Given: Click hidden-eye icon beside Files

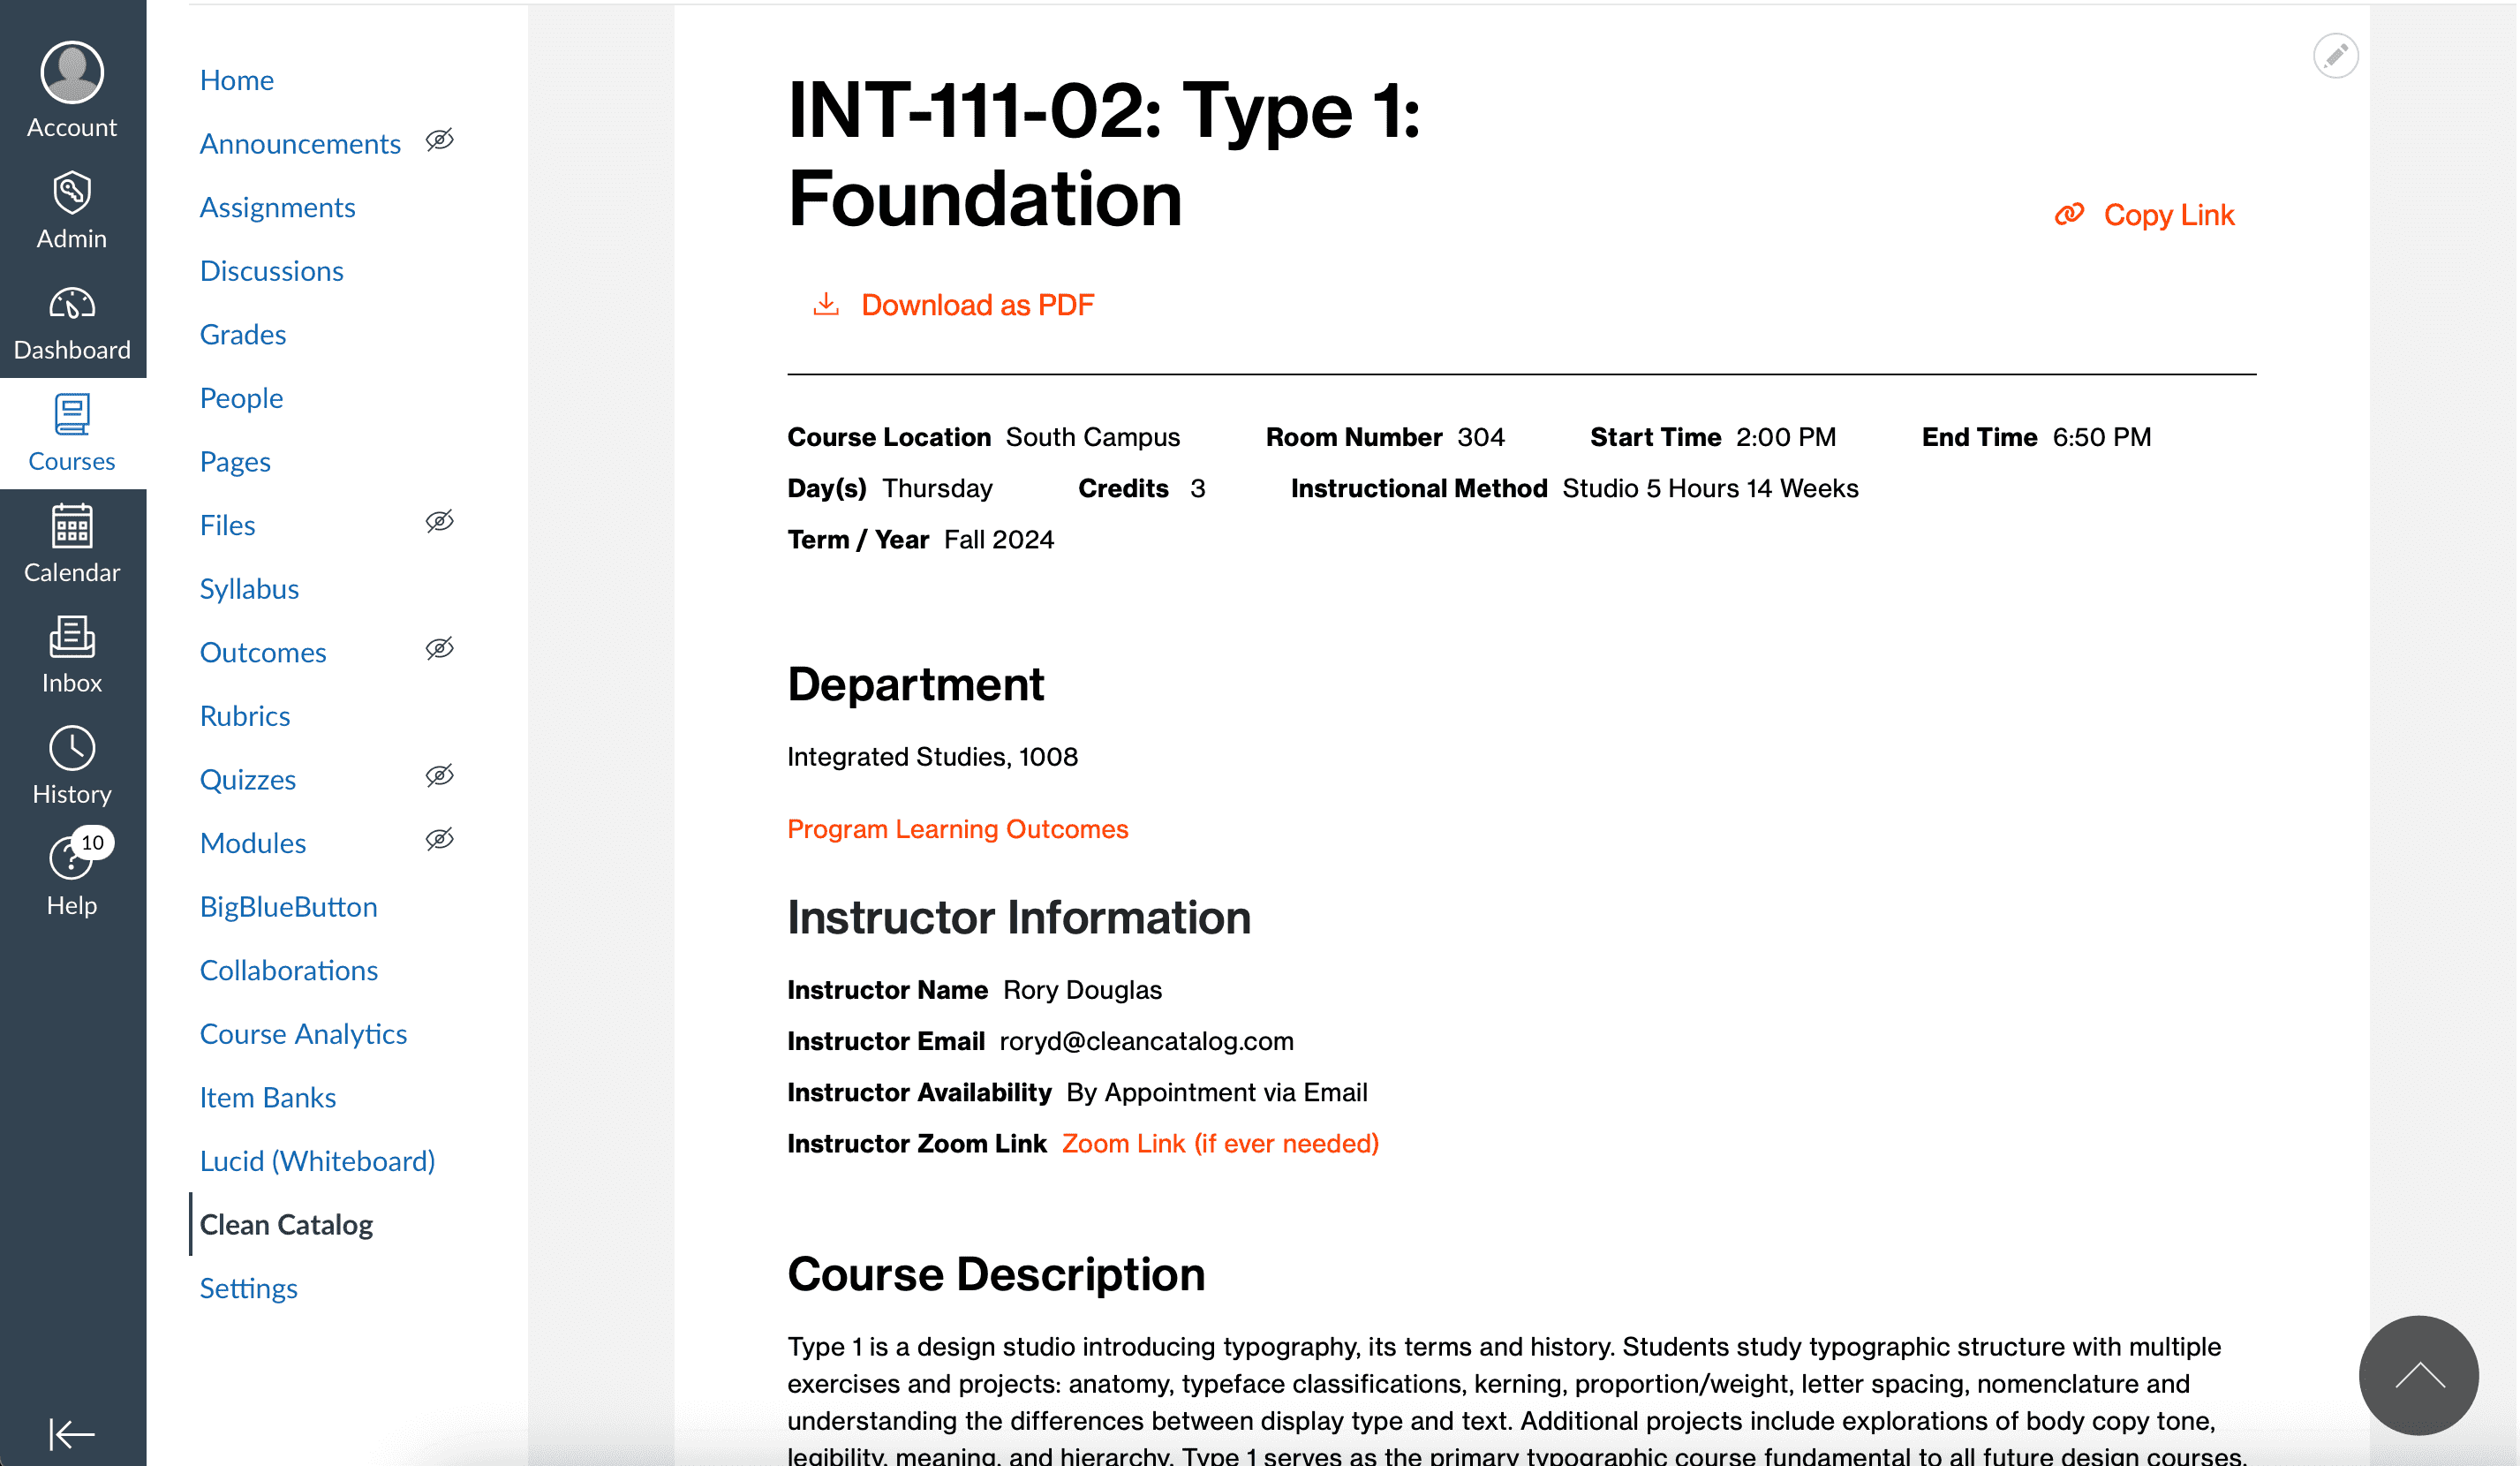Looking at the screenshot, I should [x=440, y=522].
